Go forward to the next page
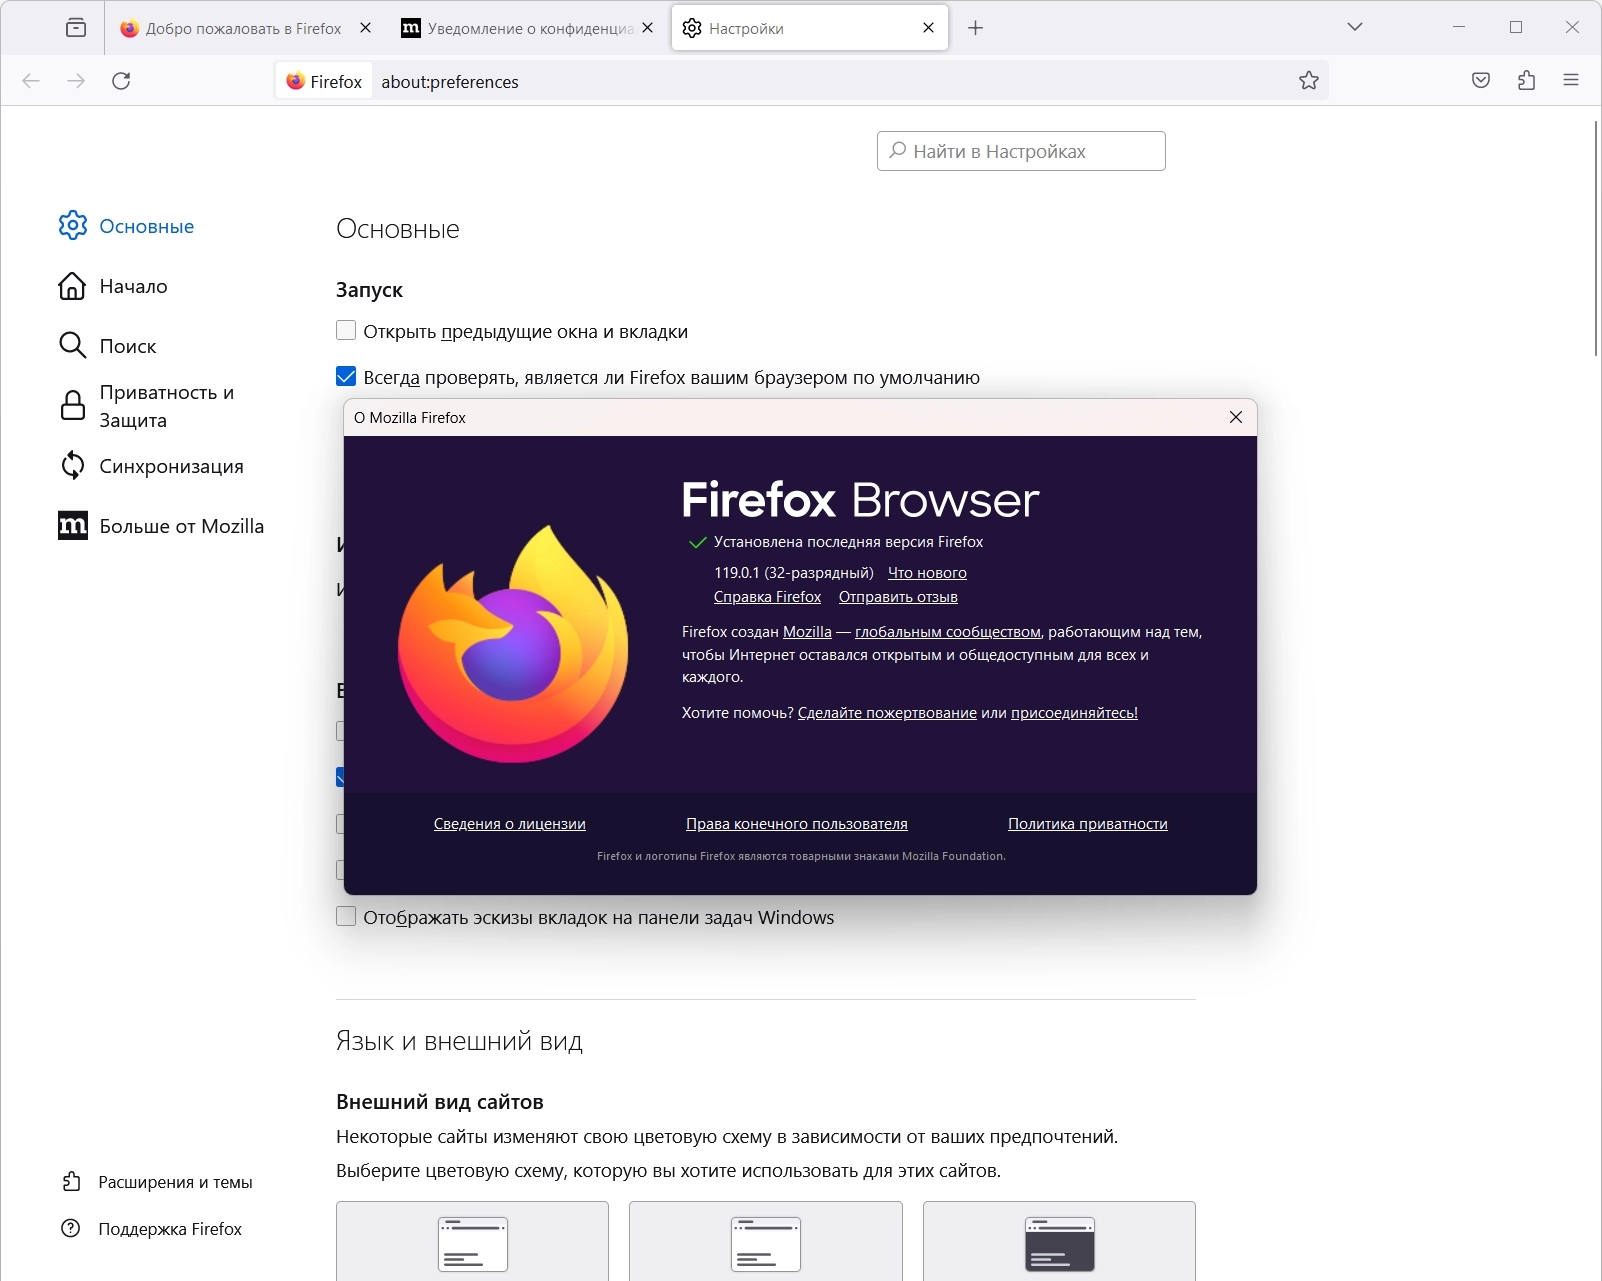 click(76, 81)
